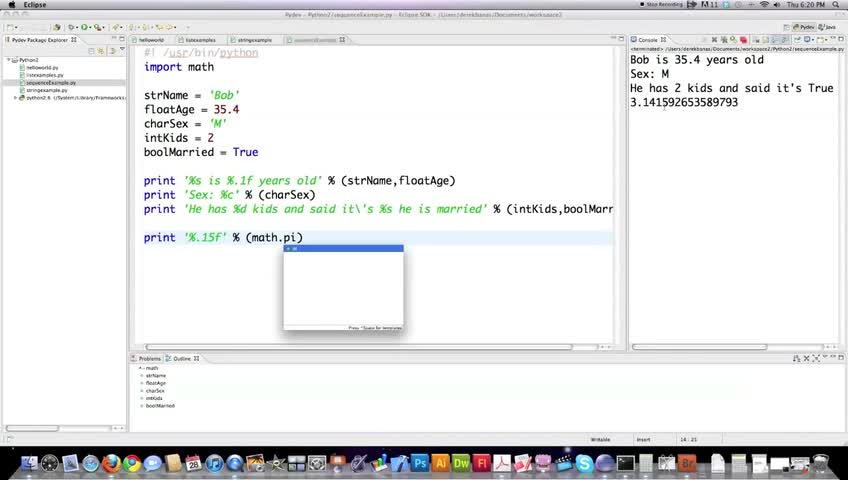Click the 'boolMarried = True' code line

coord(201,152)
